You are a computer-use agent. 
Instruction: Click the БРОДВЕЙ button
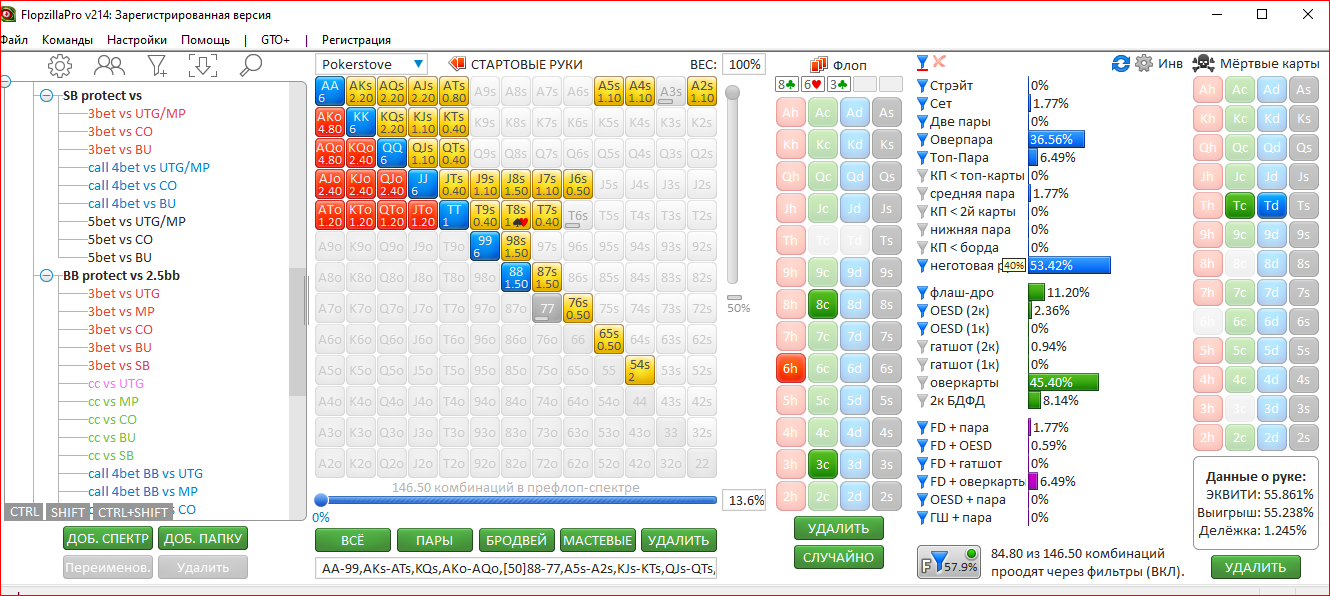coord(516,541)
